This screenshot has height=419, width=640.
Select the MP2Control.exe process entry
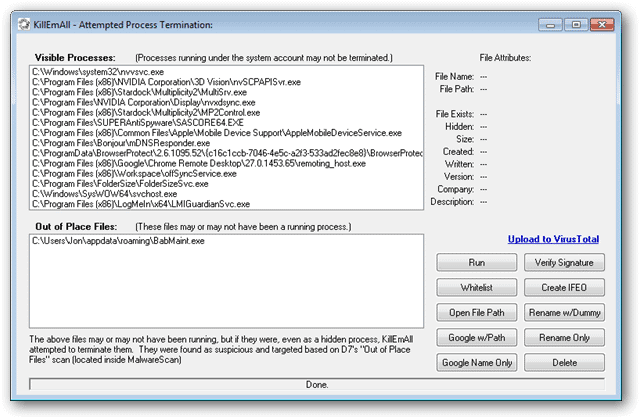click(x=227, y=113)
